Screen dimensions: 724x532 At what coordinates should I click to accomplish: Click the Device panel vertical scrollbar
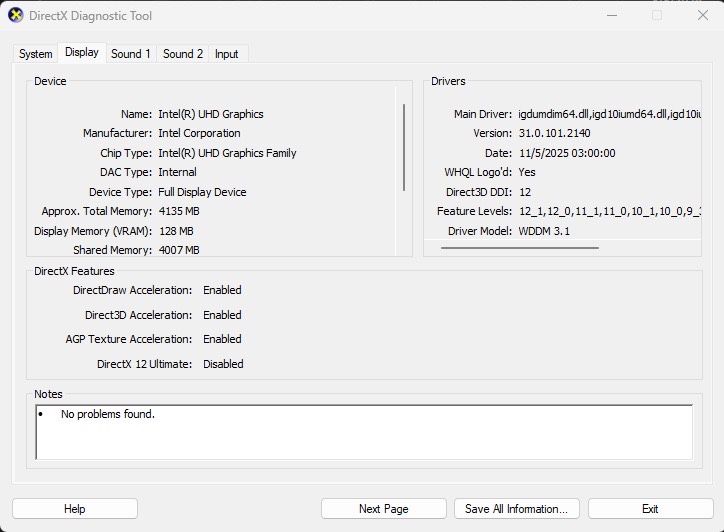(x=404, y=147)
